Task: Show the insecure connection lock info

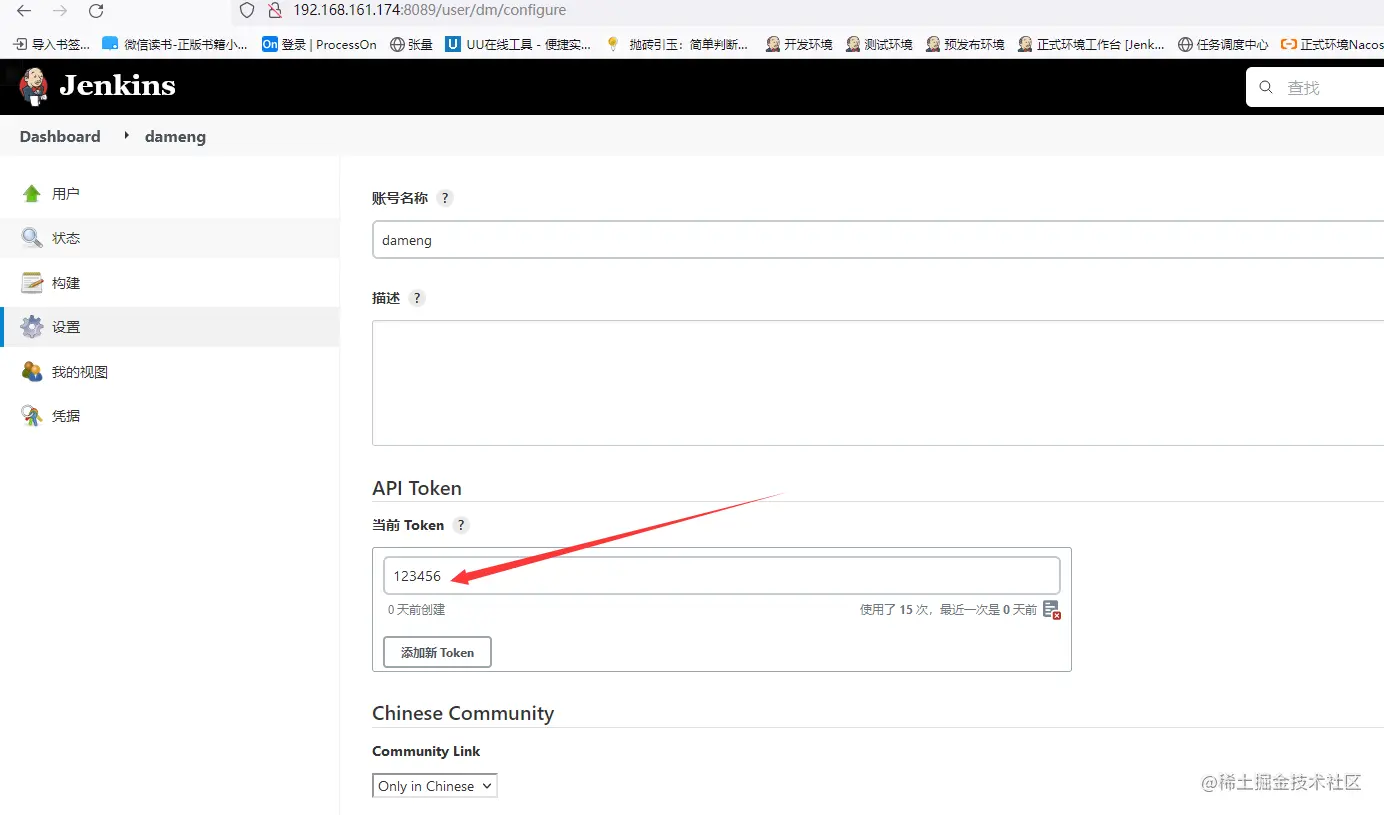Action: 275,10
